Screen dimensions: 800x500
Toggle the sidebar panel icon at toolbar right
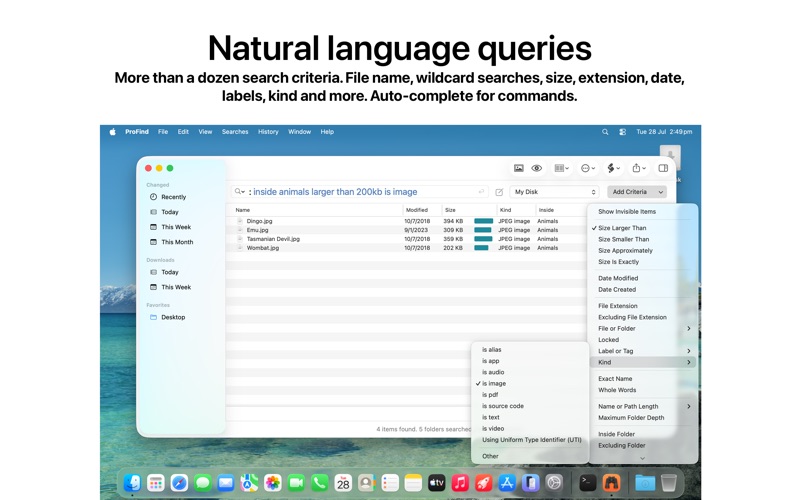[x=663, y=168]
